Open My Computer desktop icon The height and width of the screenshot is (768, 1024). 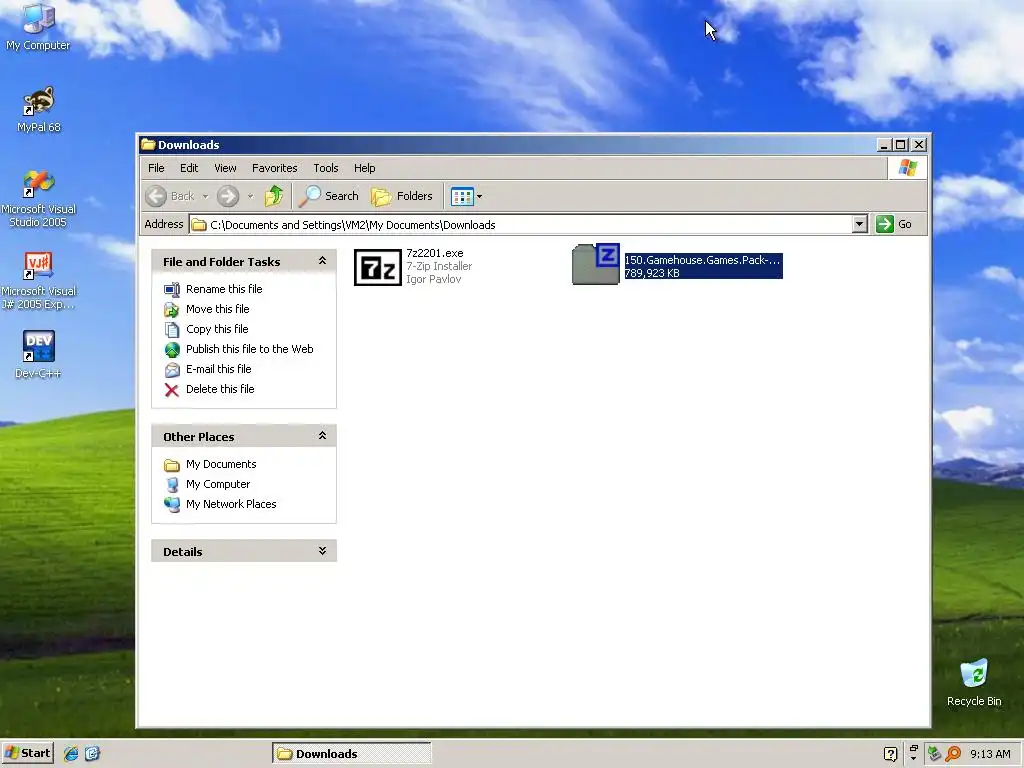(x=38, y=27)
